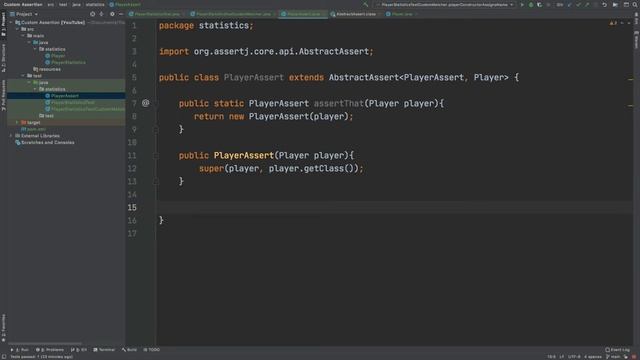
Task: Switch to the Player.java tab
Action: click(402, 14)
